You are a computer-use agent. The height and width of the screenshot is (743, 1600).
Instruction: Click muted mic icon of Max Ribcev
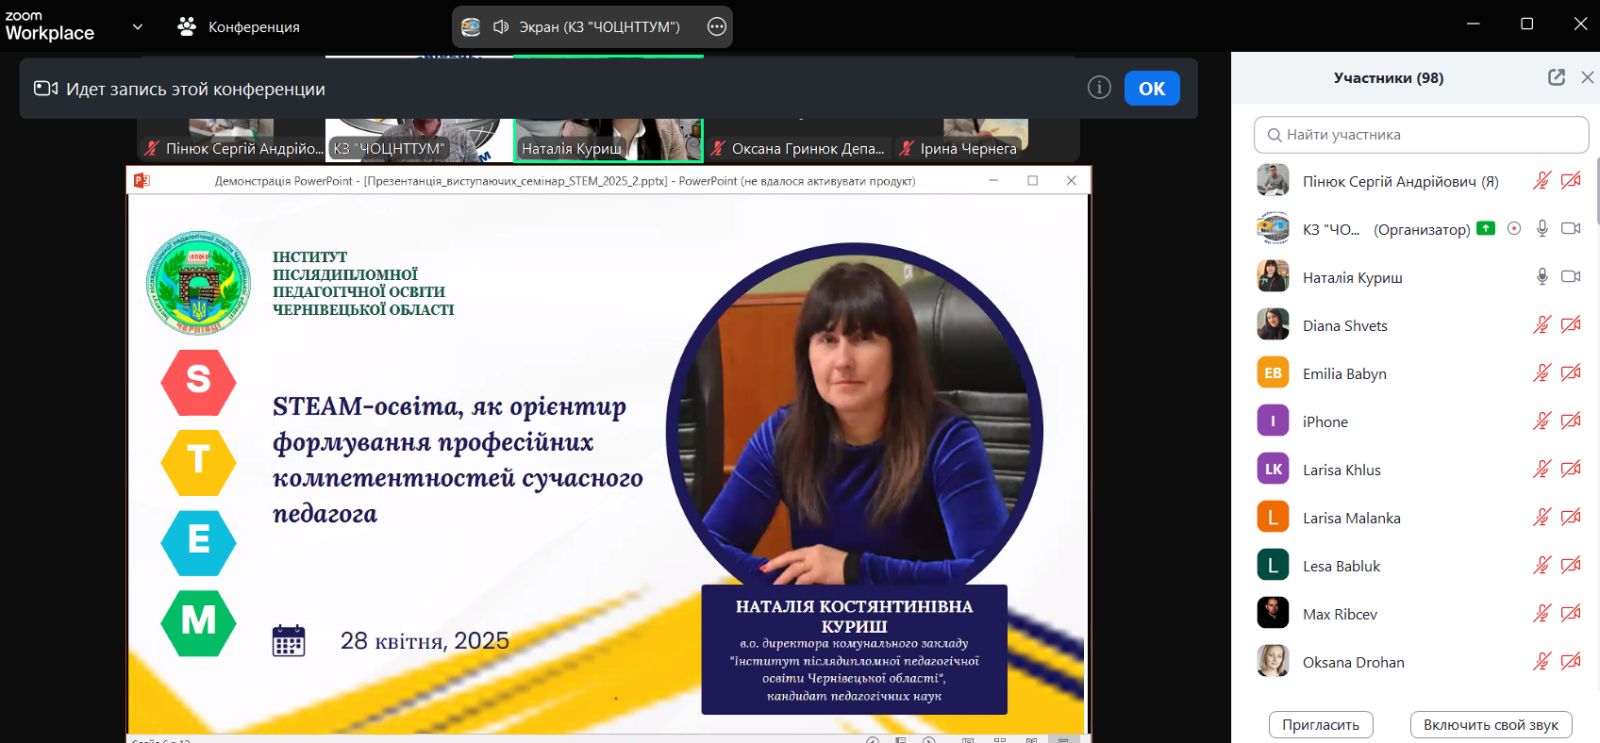pos(1542,613)
